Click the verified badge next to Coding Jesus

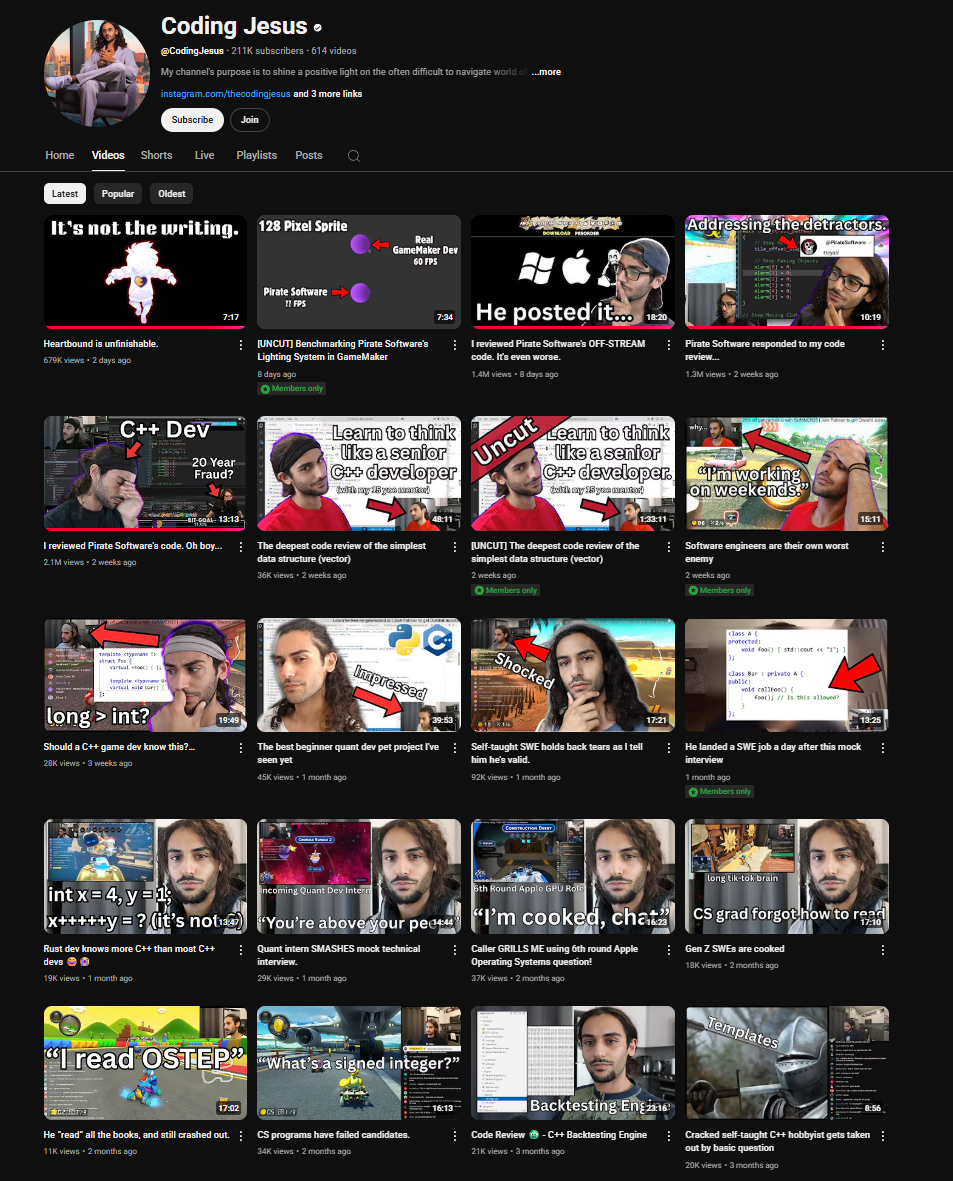coord(317,28)
